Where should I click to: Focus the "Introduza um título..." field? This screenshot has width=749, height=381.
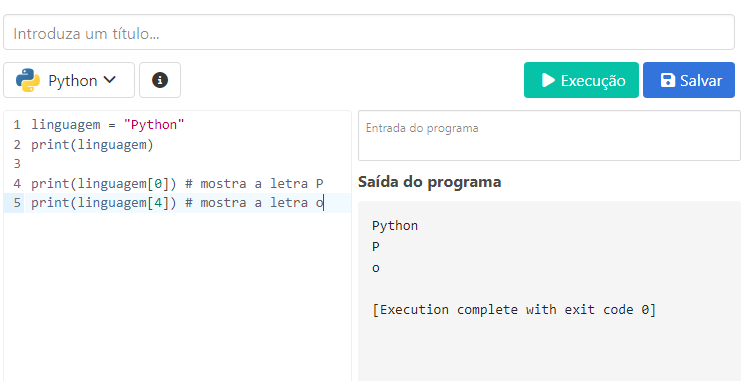(369, 32)
